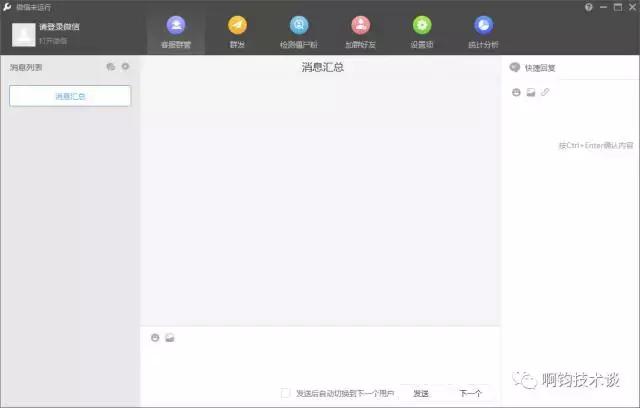Click the emoji icon in quick reply panel
The width and height of the screenshot is (640, 408).
tap(516, 93)
